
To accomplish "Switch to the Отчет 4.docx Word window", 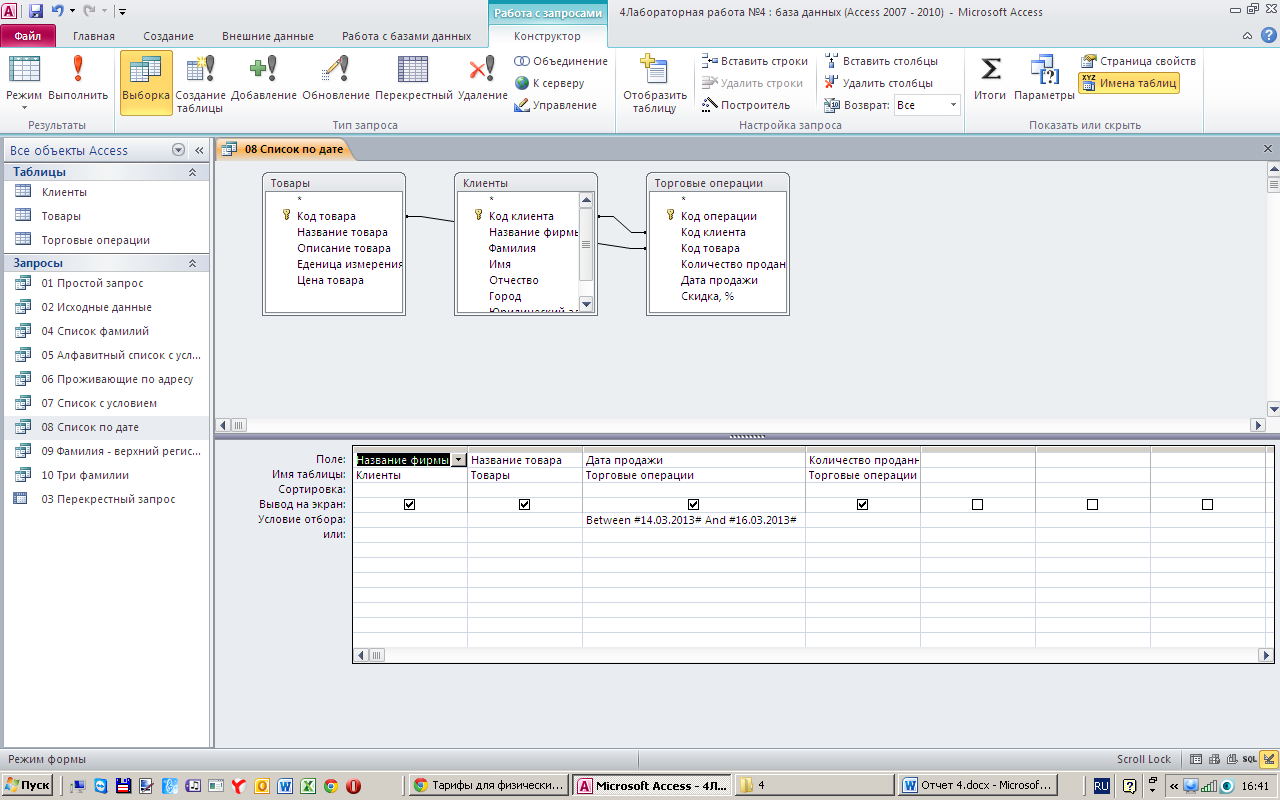I will pyautogui.click(x=978, y=786).
